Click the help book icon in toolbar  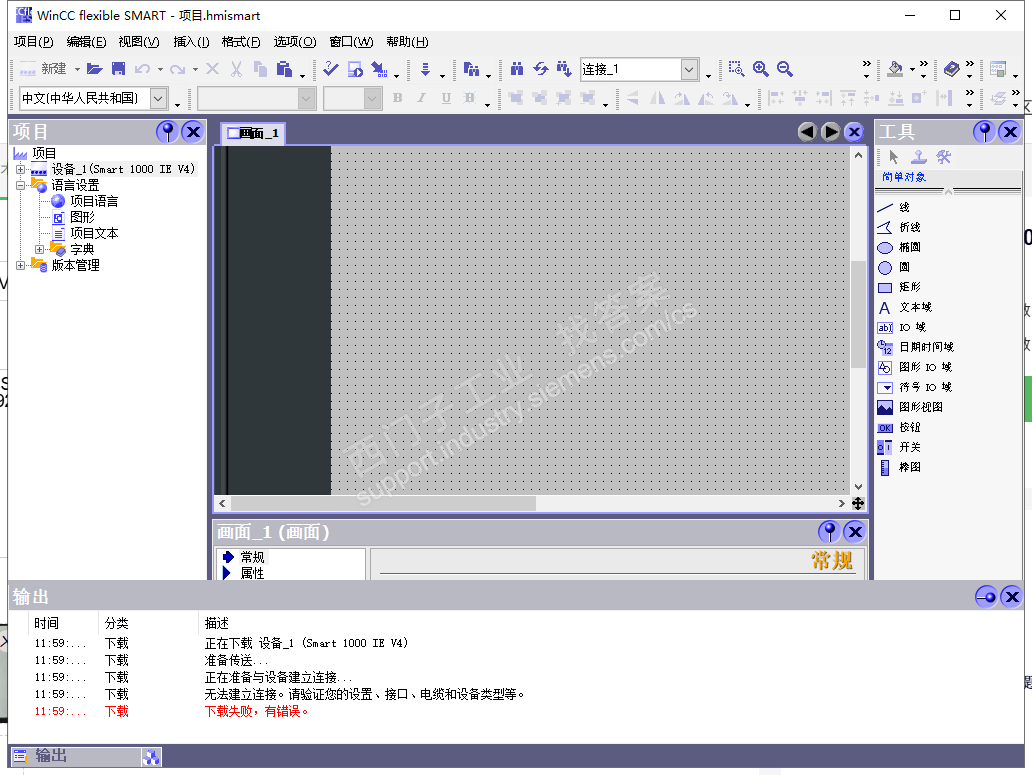[x=952, y=69]
